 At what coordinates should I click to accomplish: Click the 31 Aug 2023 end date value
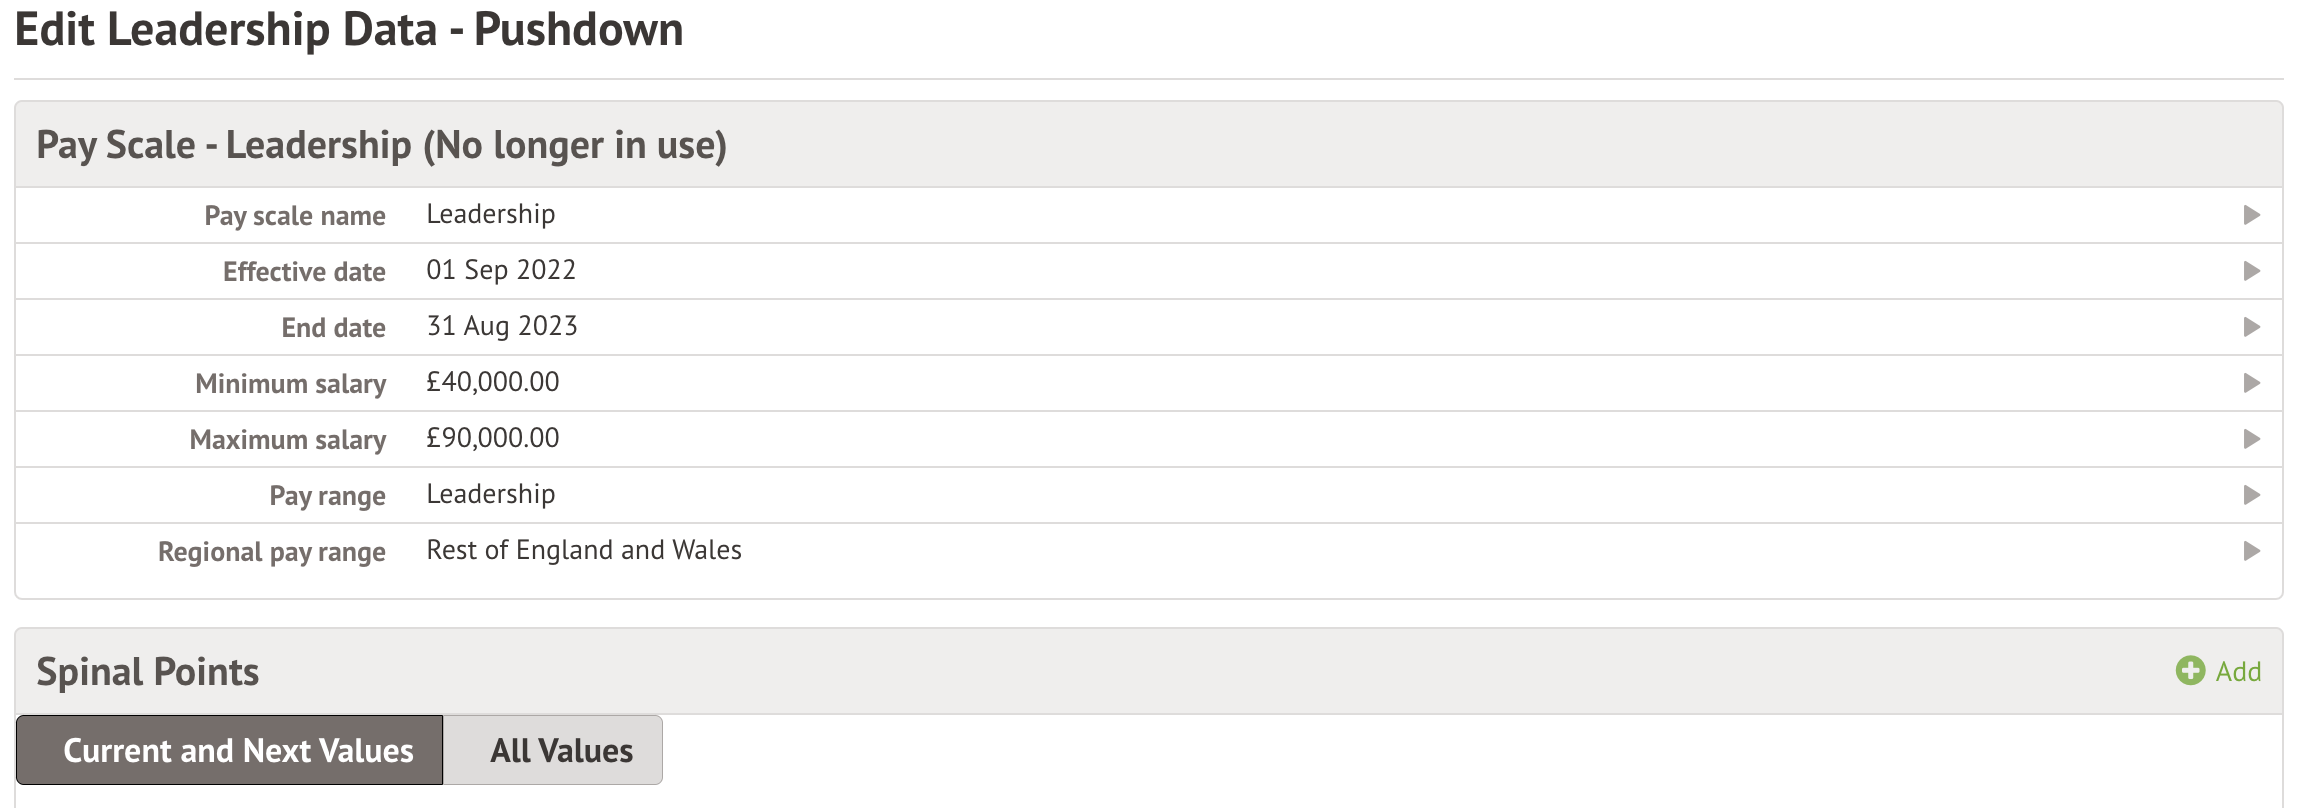(x=502, y=326)
